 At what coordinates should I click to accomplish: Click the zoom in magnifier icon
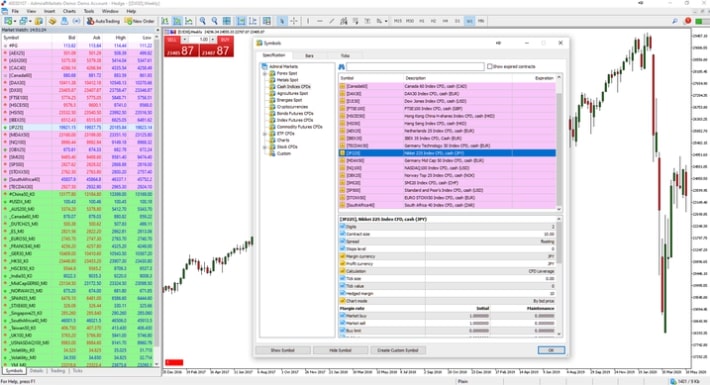pyautogui.click(x=202, y=21)
